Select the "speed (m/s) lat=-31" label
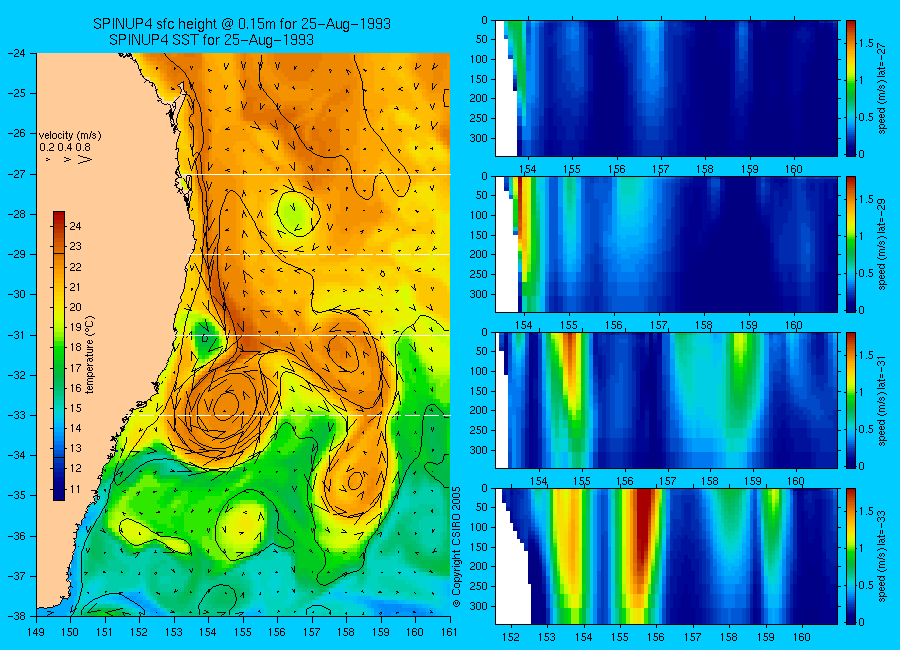The height and width of the screenshot is (650, 900). tap(883, 401)
